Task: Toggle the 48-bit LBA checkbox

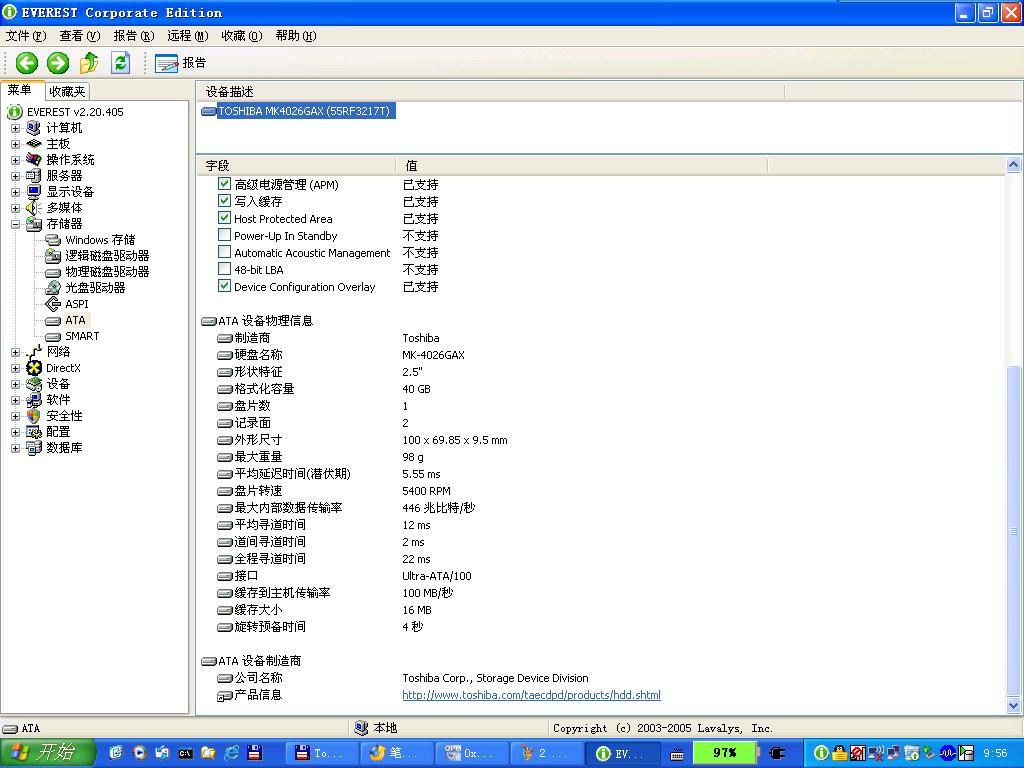Action: [225, 270]
